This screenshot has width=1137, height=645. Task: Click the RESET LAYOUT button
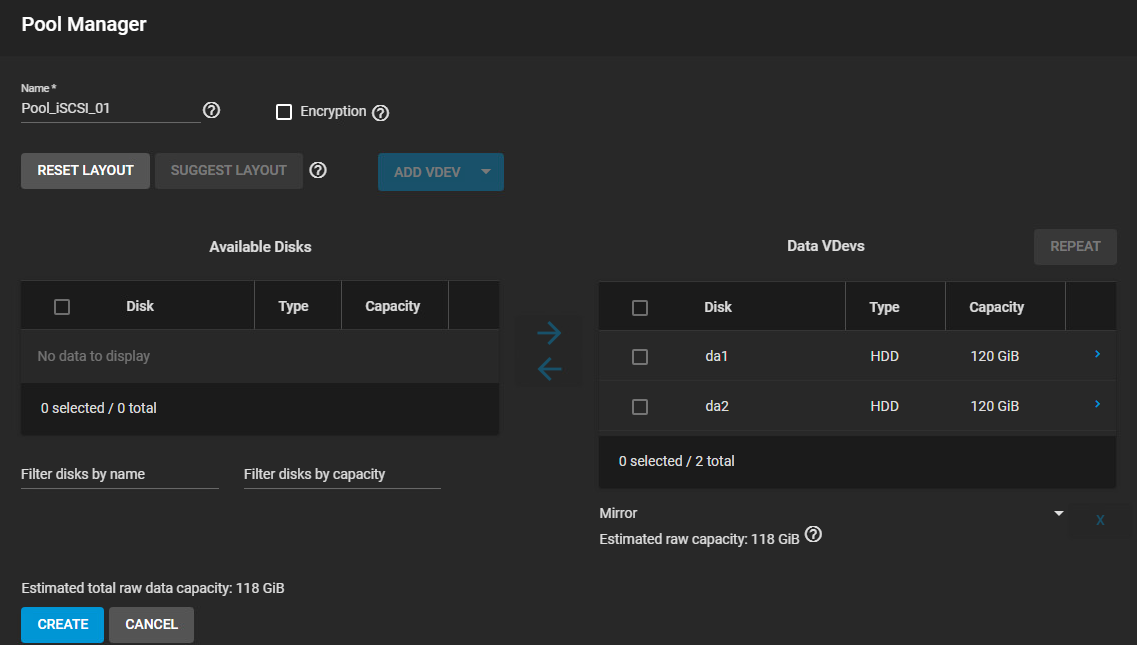tap(85, 171)
